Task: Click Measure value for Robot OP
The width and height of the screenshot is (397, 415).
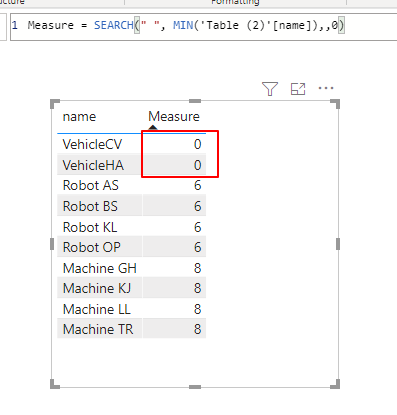Action: click(x=198, y=247)
